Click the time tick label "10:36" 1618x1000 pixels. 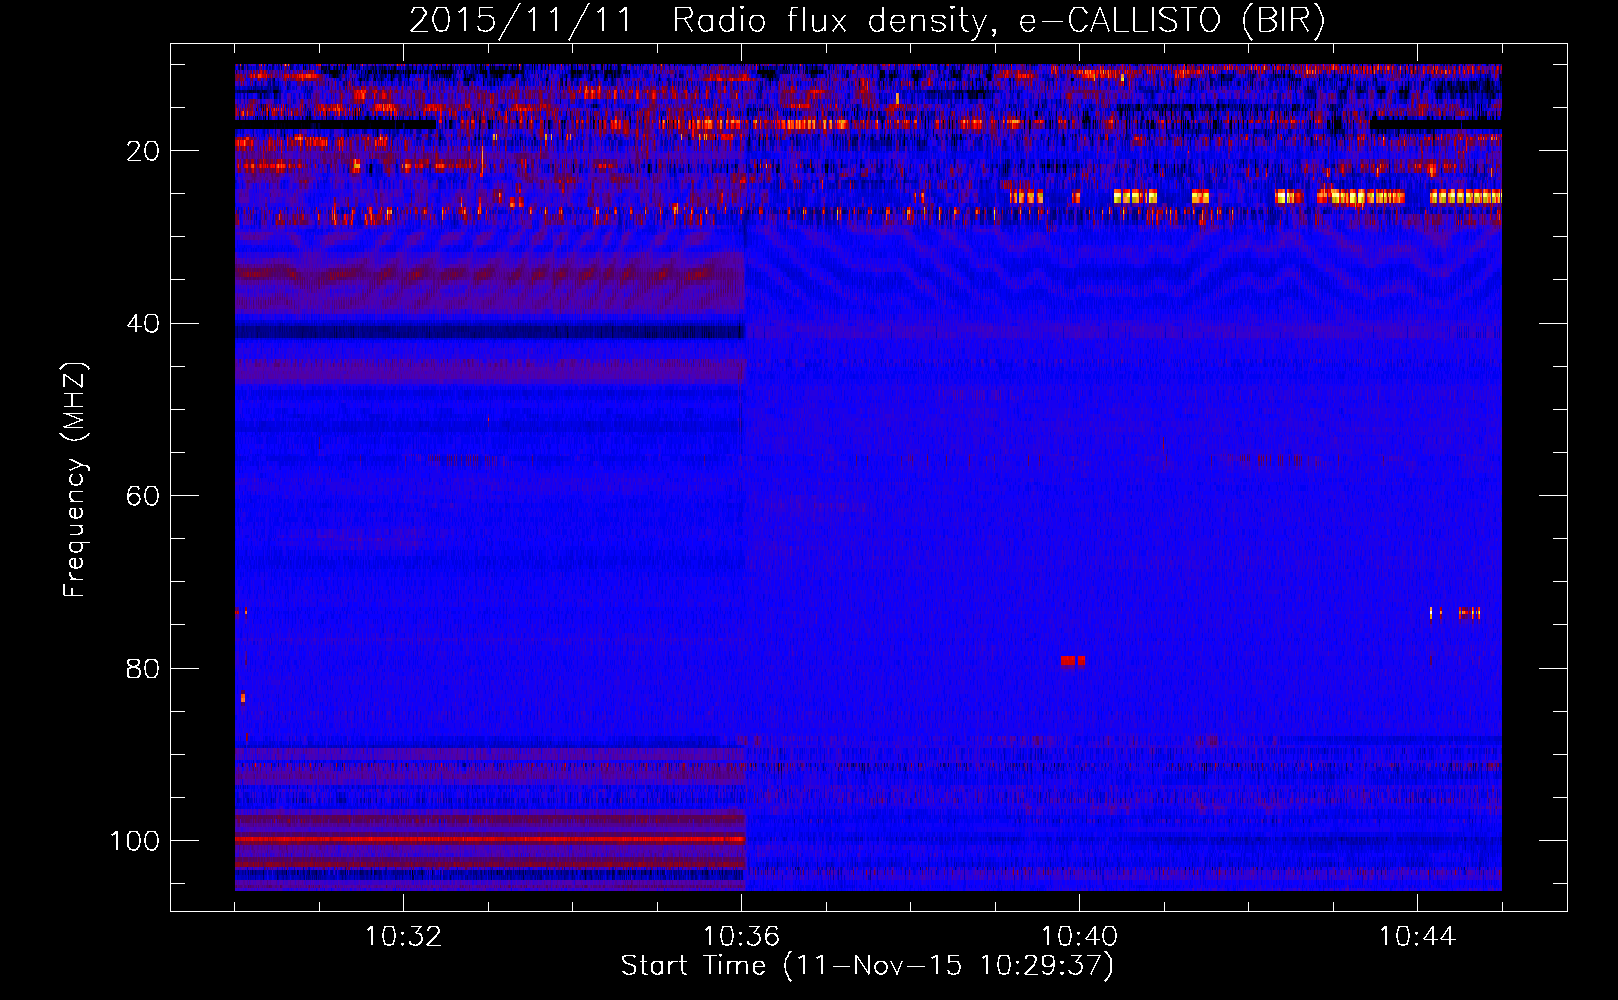[x=741, y=937]
